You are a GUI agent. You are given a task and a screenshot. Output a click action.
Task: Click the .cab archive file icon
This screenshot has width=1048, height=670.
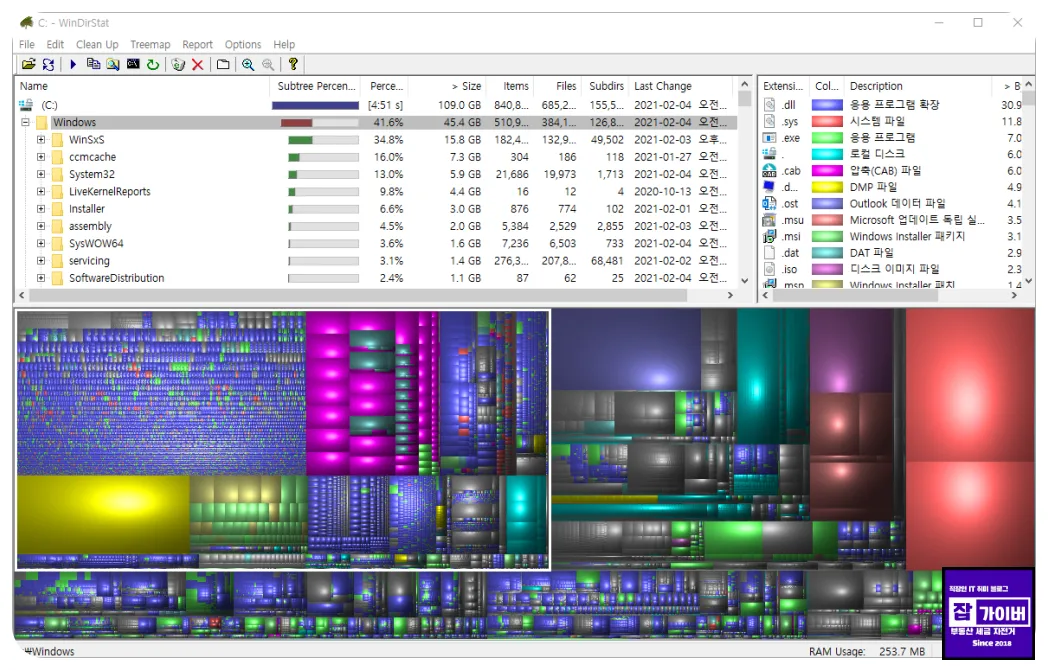coord(770,171)
